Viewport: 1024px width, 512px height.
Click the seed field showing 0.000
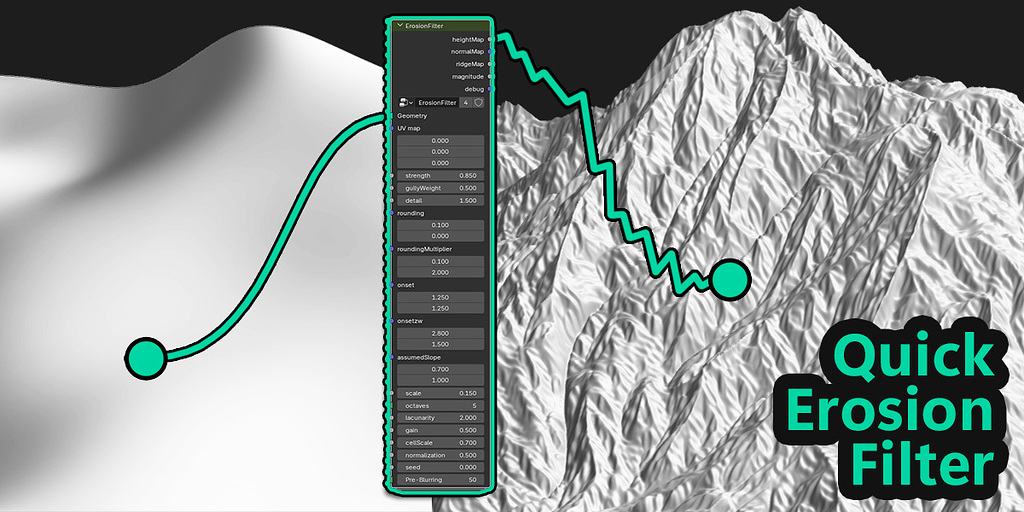click(441, 468)
